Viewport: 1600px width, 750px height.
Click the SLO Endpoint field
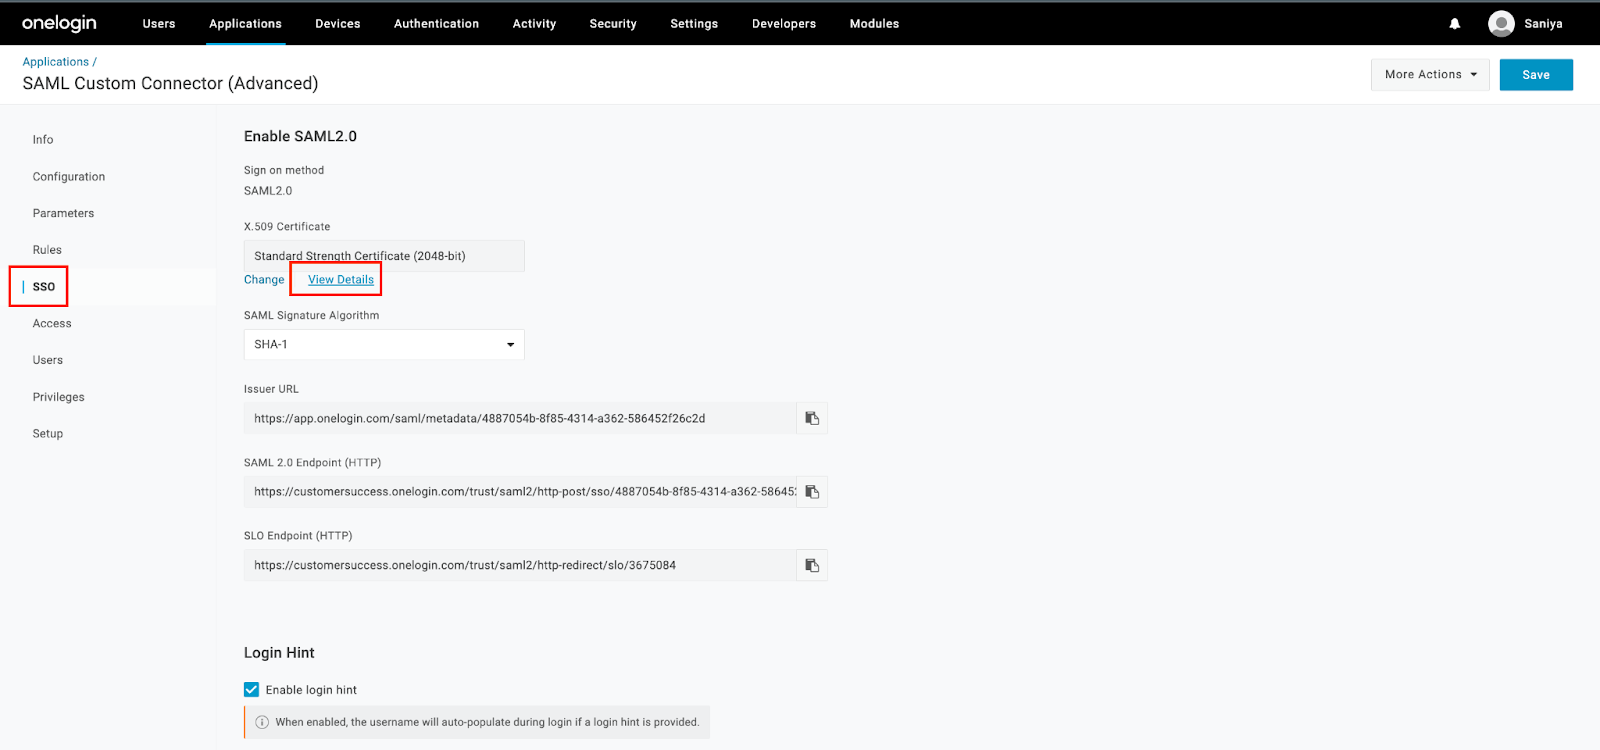tap(520, 565)
